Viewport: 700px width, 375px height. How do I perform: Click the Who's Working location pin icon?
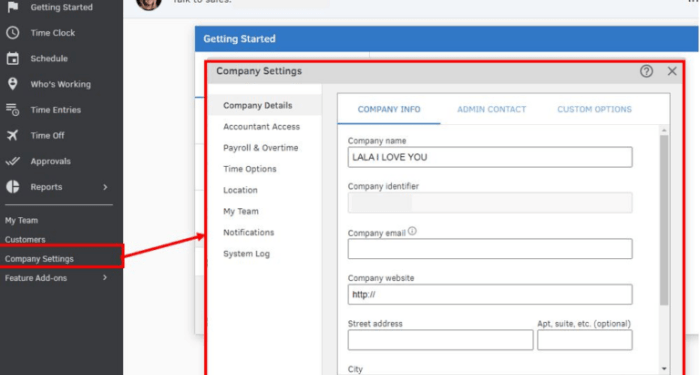point(12,84)
